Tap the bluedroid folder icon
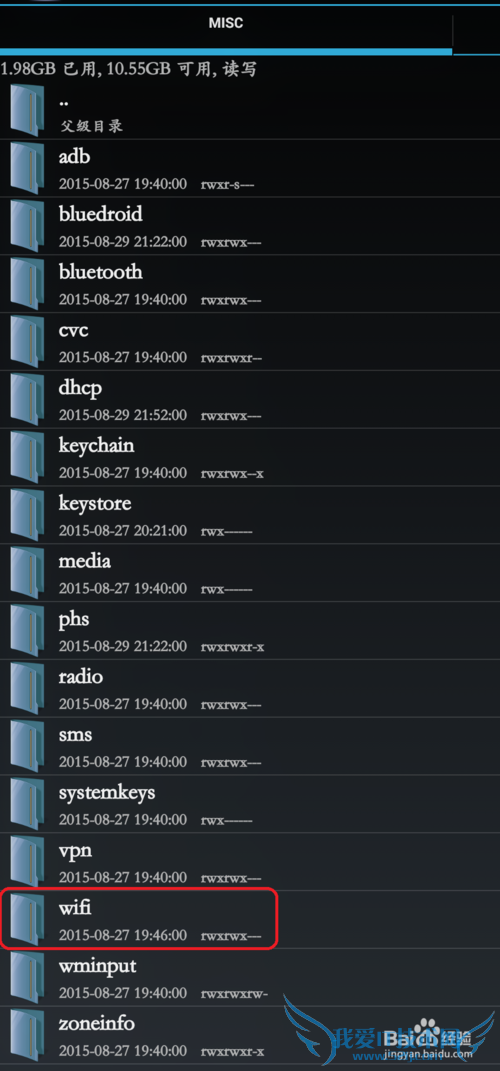The height and width of the screenshot is (1071, 500). point(28,226)
